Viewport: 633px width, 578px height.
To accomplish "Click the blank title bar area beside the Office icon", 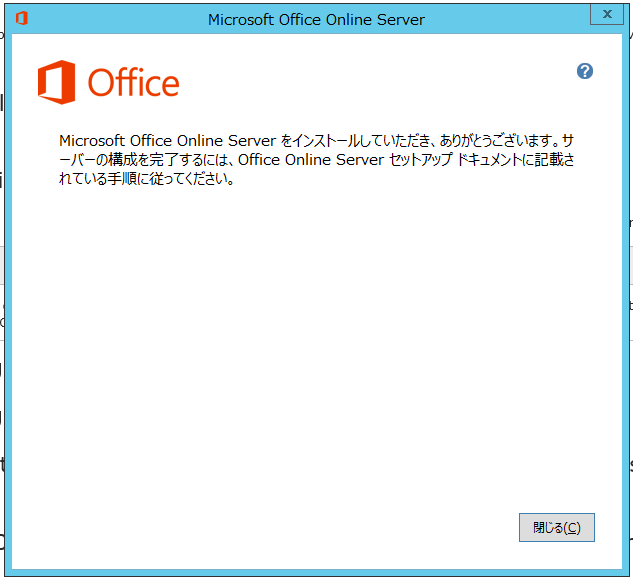I will (x=113, y=19).
